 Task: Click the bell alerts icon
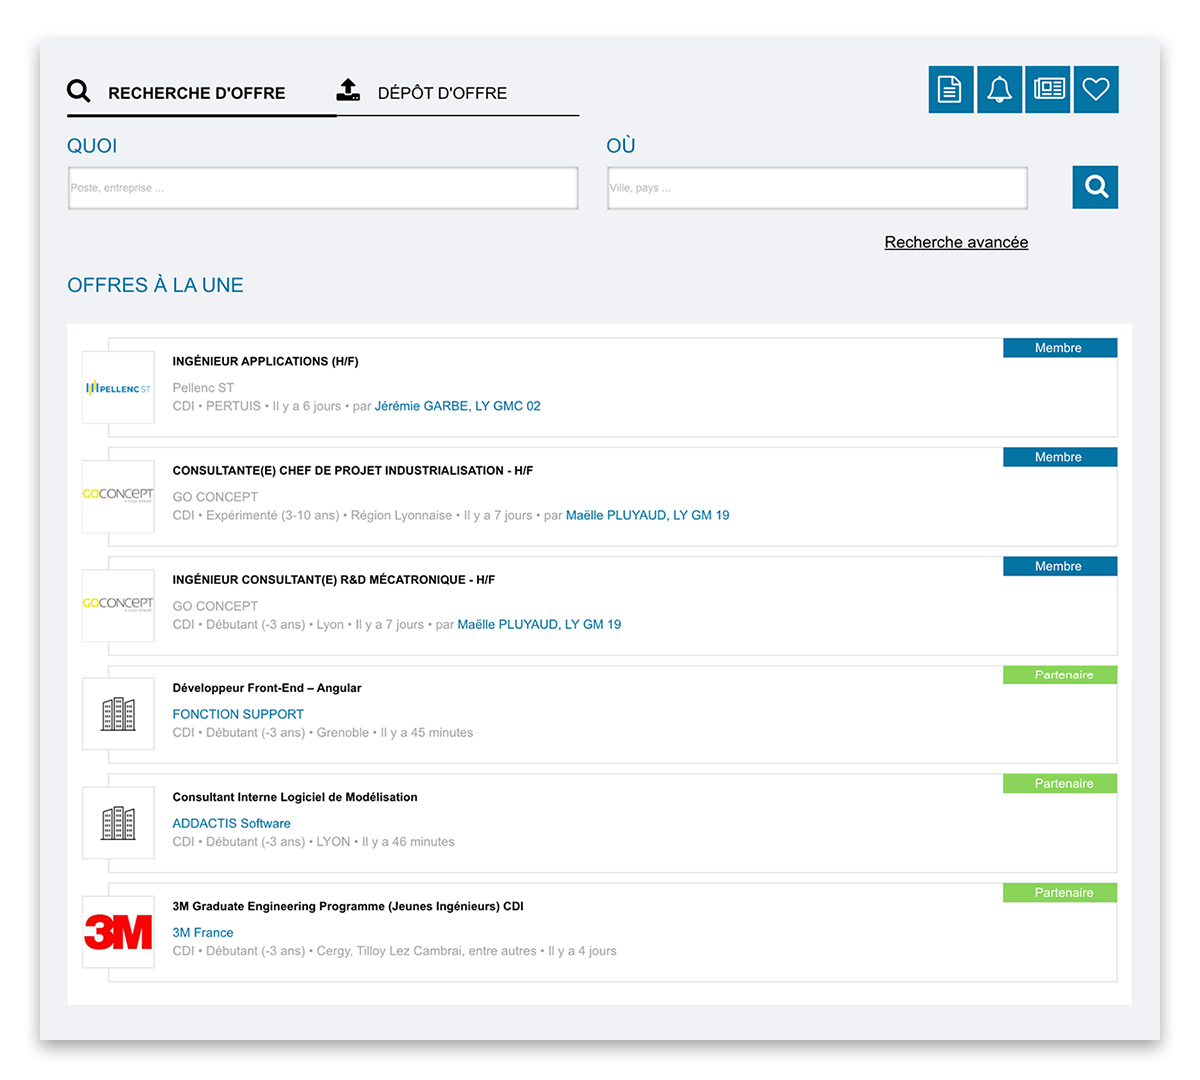pos(999,90)
